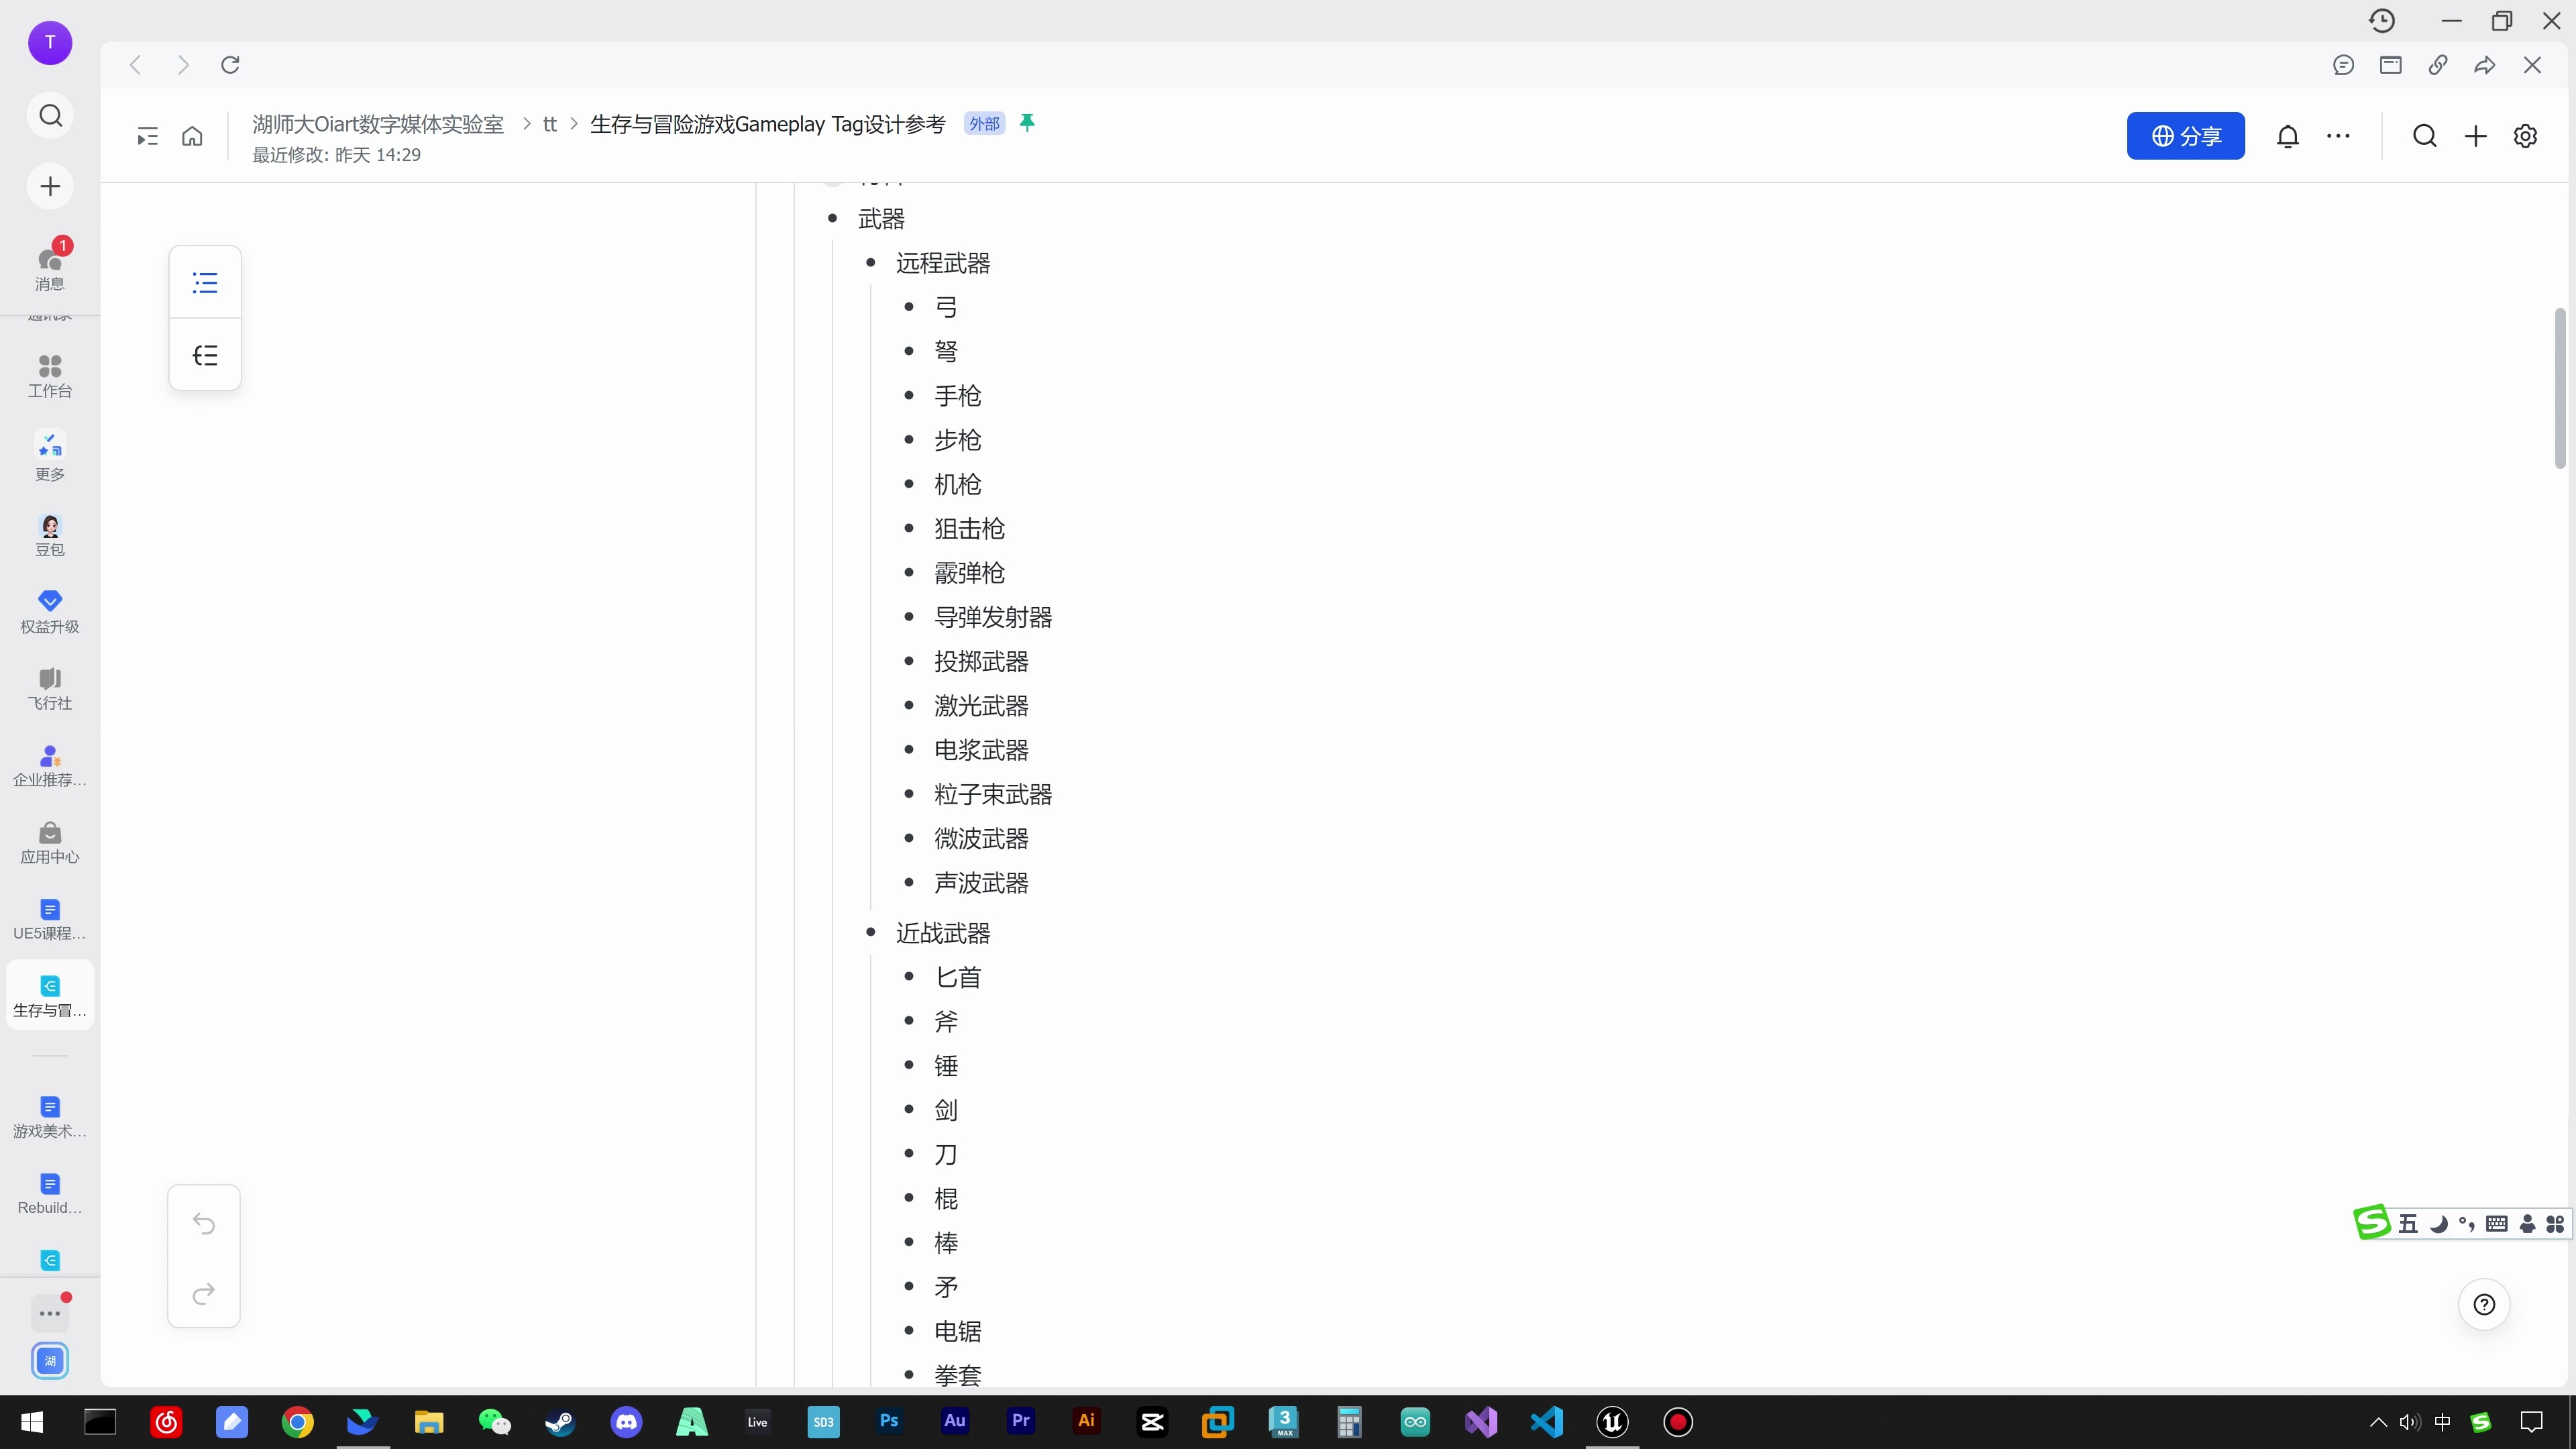
Task: Collapse the 近战武器 bullet node
Action: pos(871,933)
